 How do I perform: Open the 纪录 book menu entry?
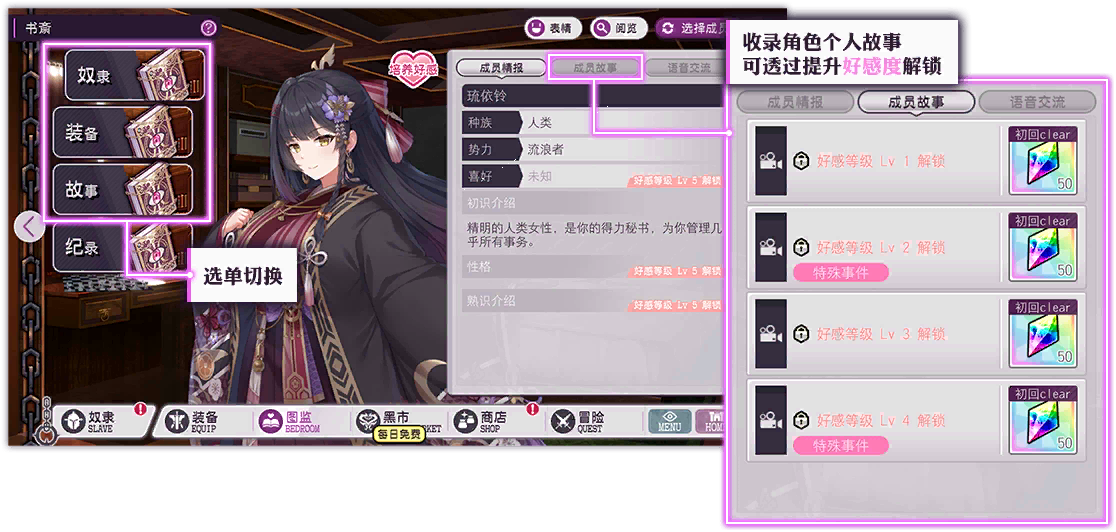(122, 248)
